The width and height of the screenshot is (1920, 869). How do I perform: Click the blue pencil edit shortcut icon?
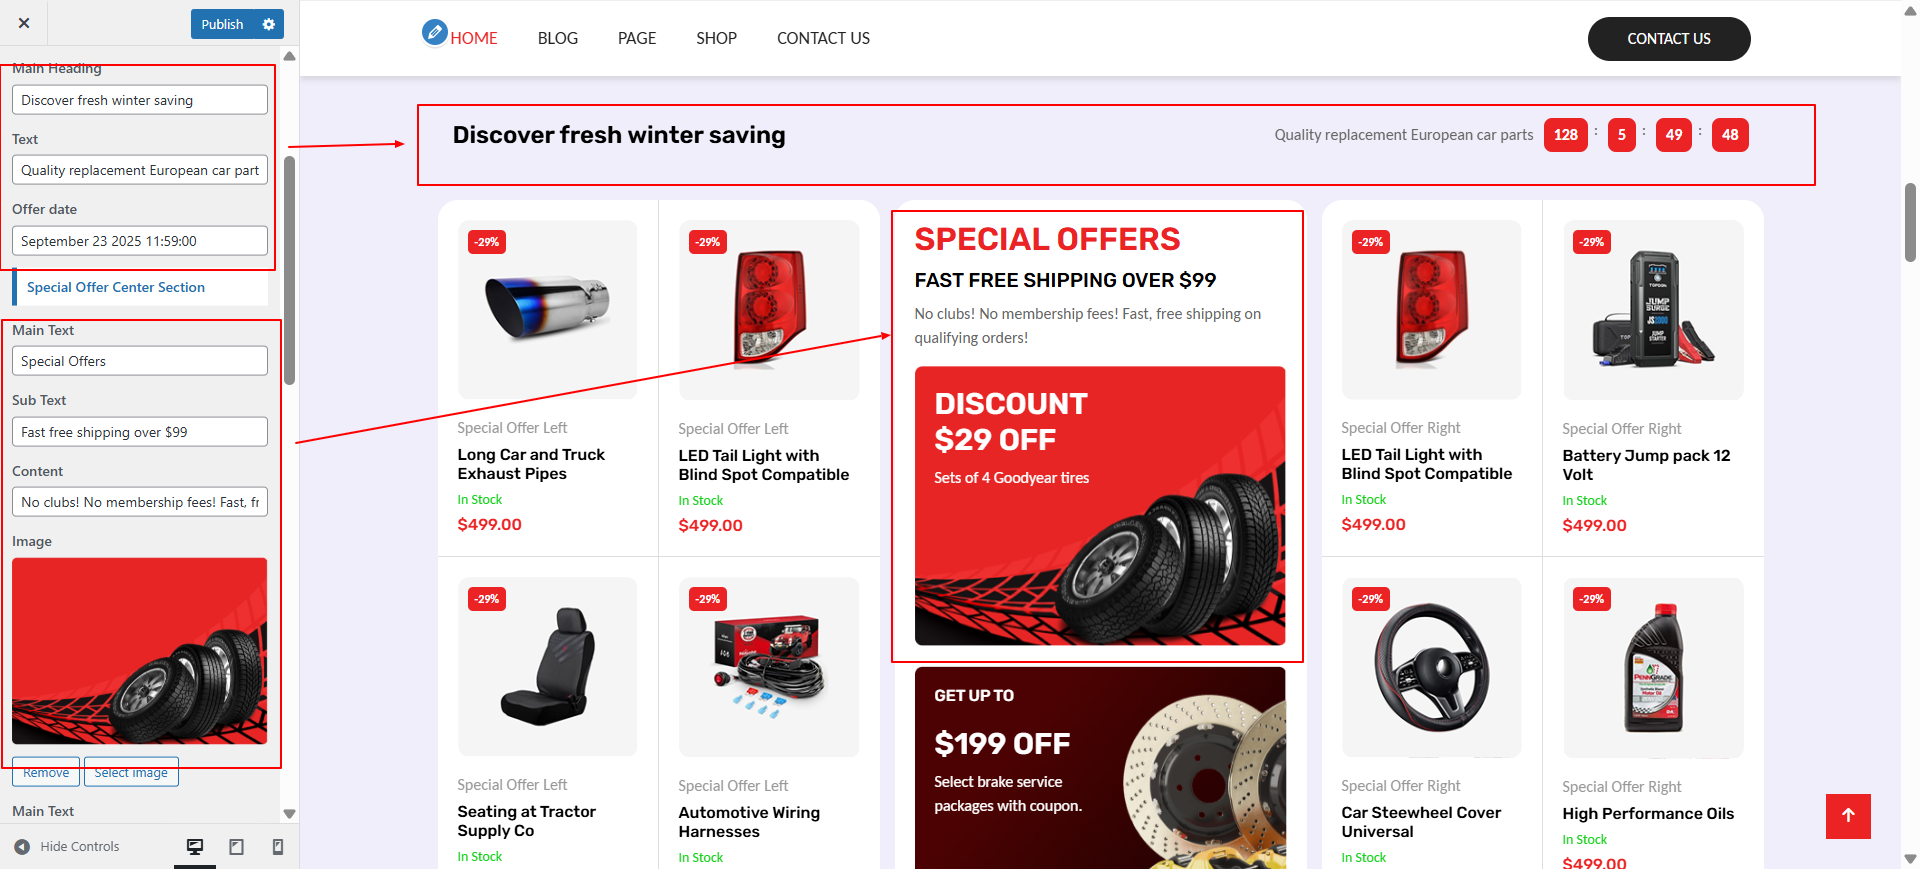(434, 33)
